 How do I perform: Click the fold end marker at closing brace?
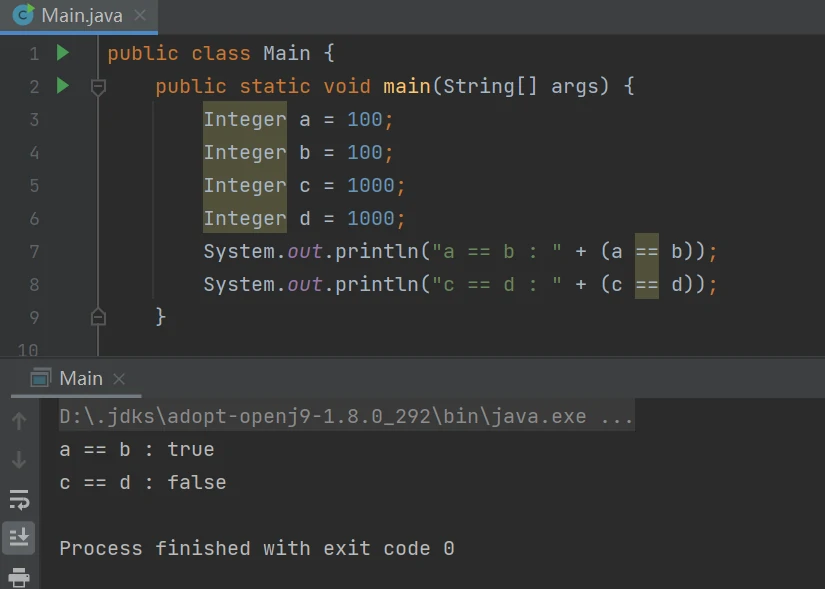(98, 317)
